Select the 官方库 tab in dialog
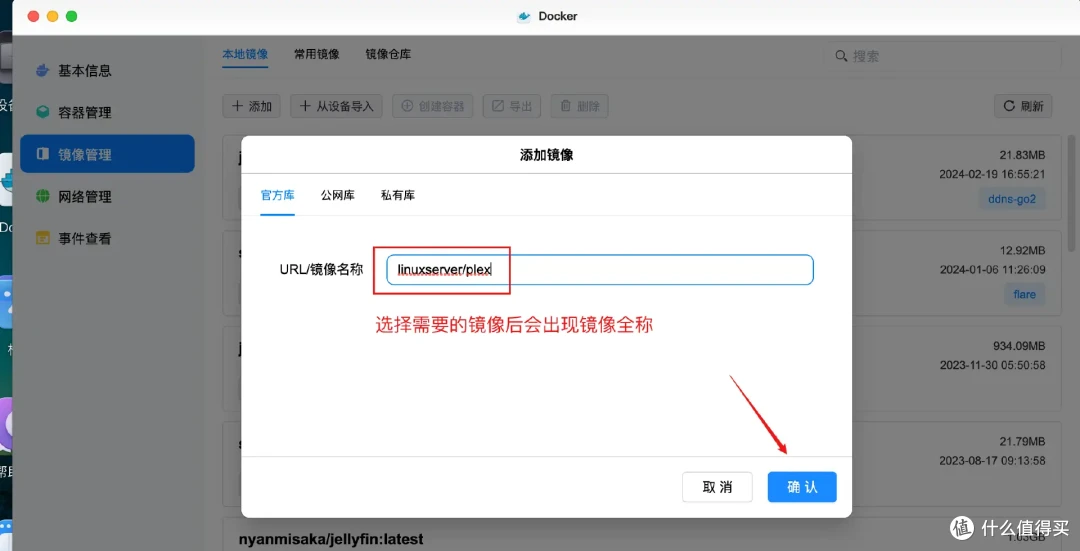Screen dimensions: 1080x551 coord(278,195)
